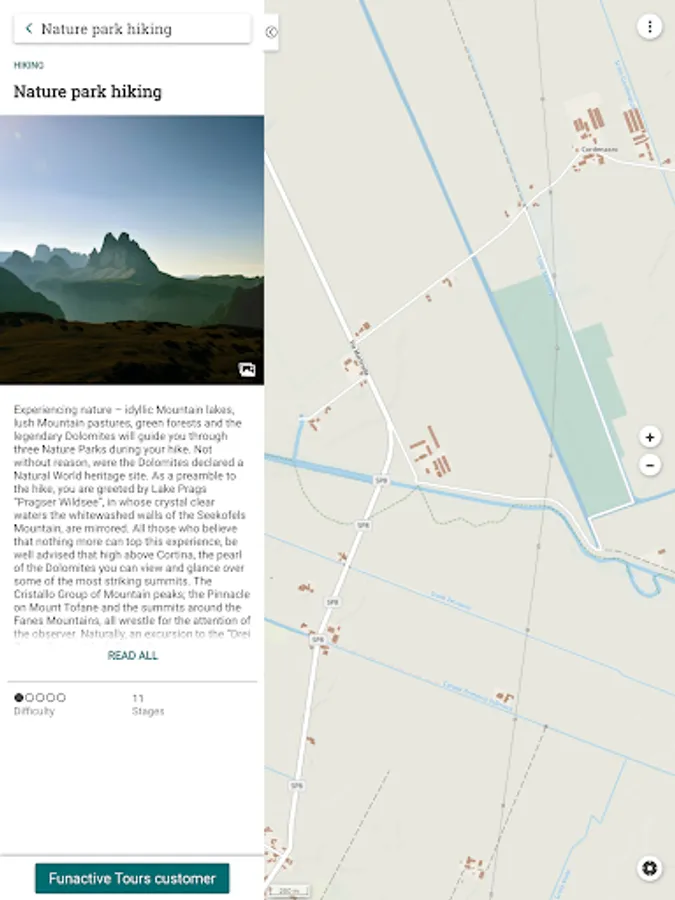Click the tour description text

click(132, 521)
